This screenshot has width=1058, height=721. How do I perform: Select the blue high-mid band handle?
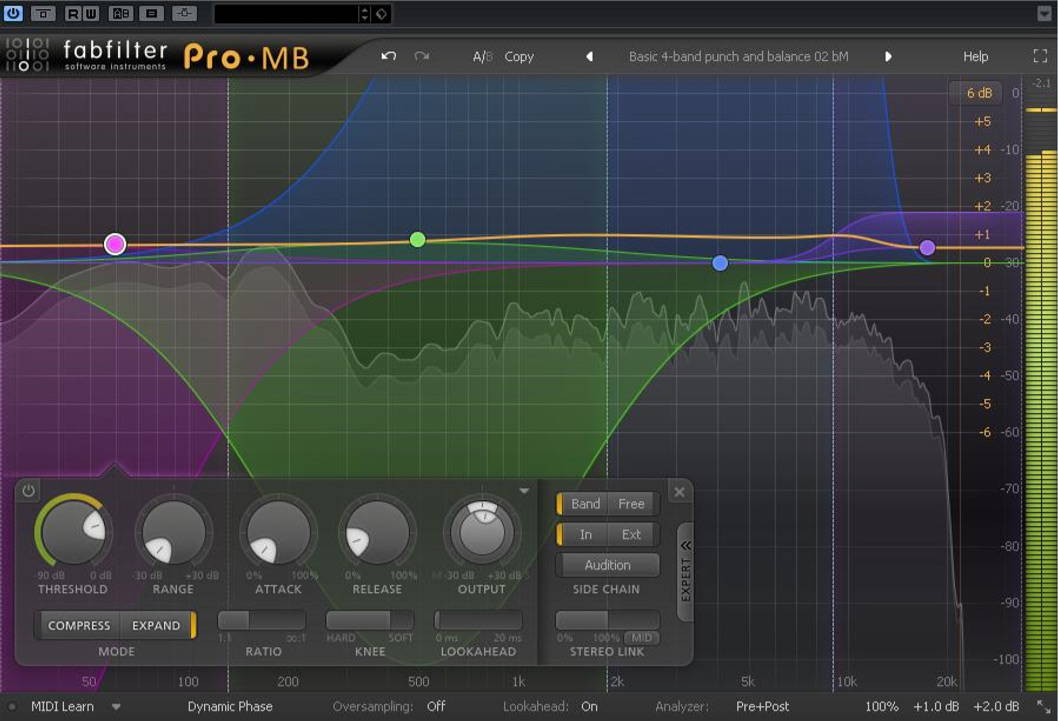(x=720, y=263)
